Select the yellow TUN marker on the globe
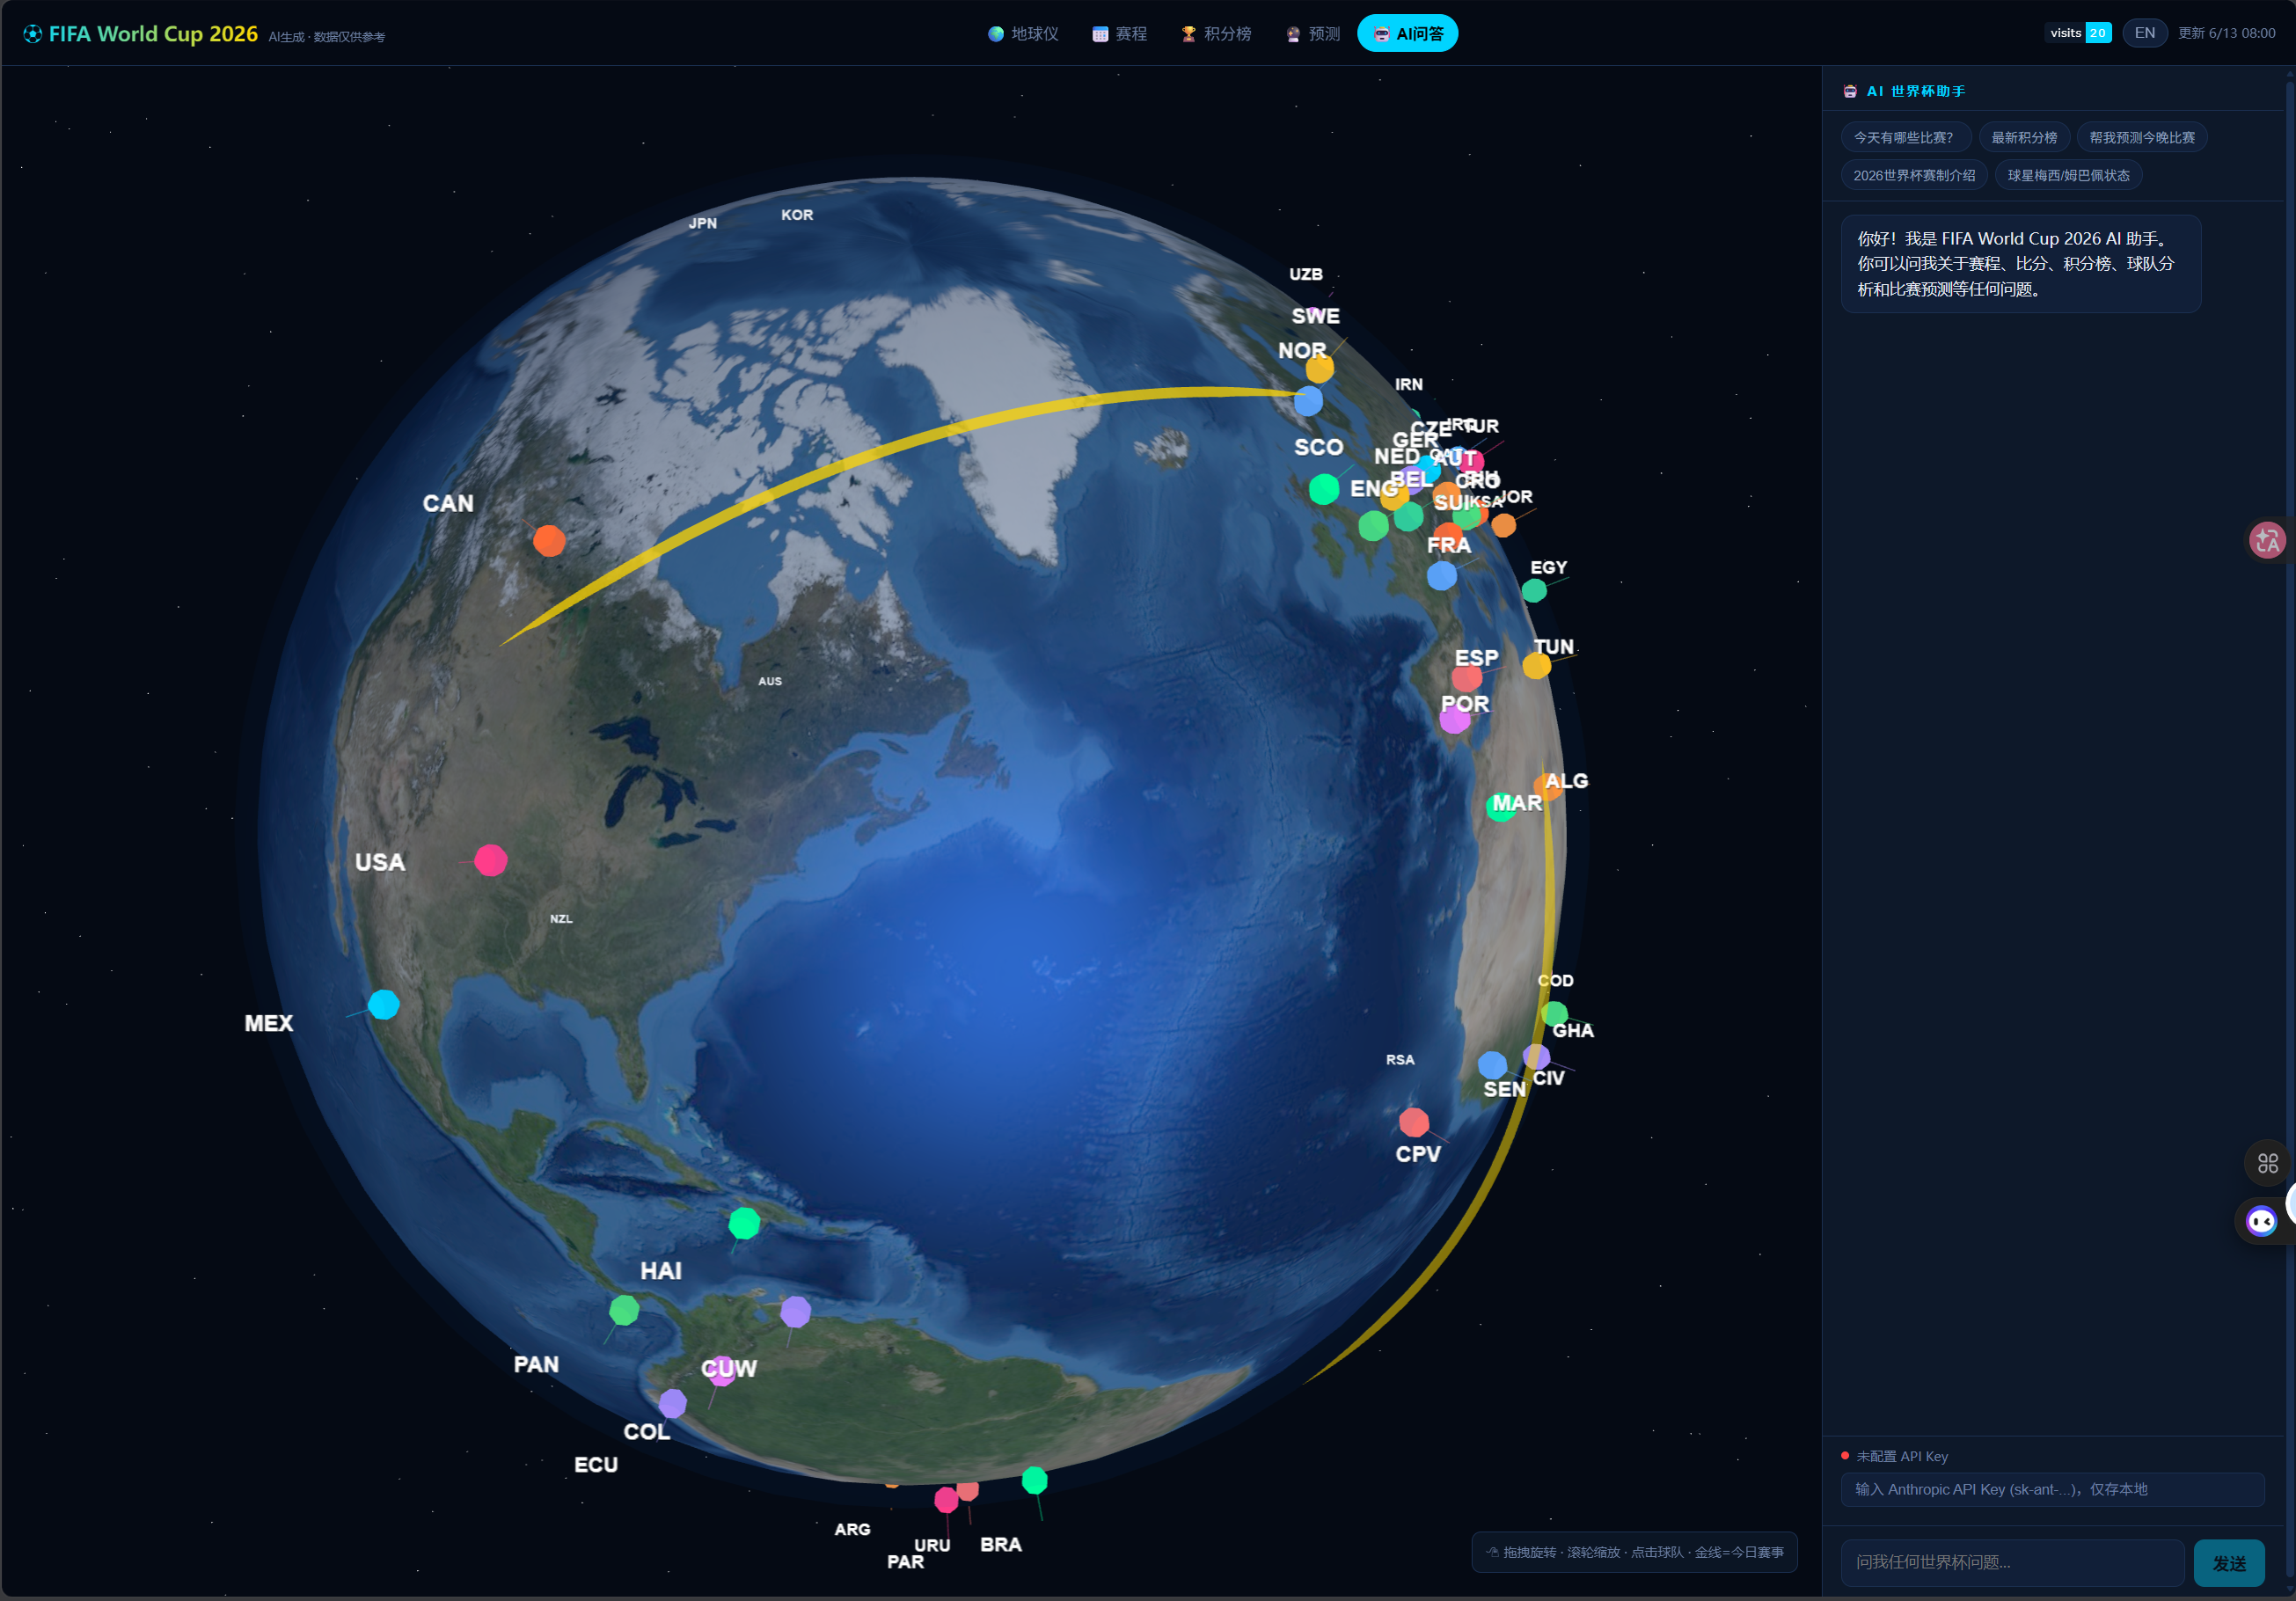 pyautogui.click(x=1536, y=665)
